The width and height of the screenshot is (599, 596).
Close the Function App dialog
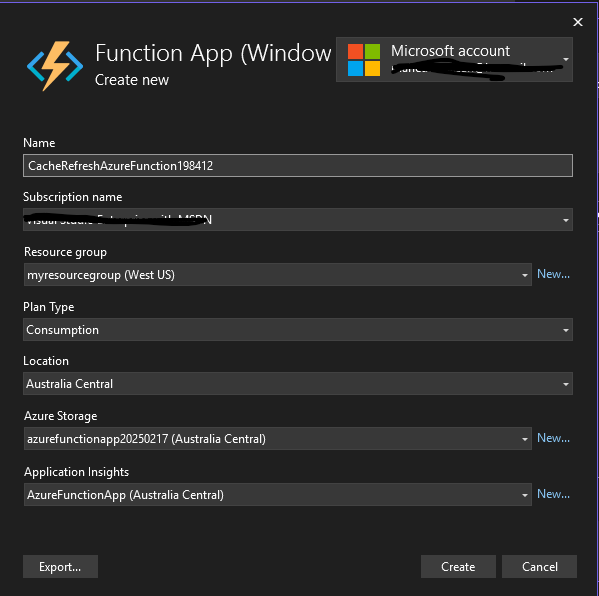[578, 22]
